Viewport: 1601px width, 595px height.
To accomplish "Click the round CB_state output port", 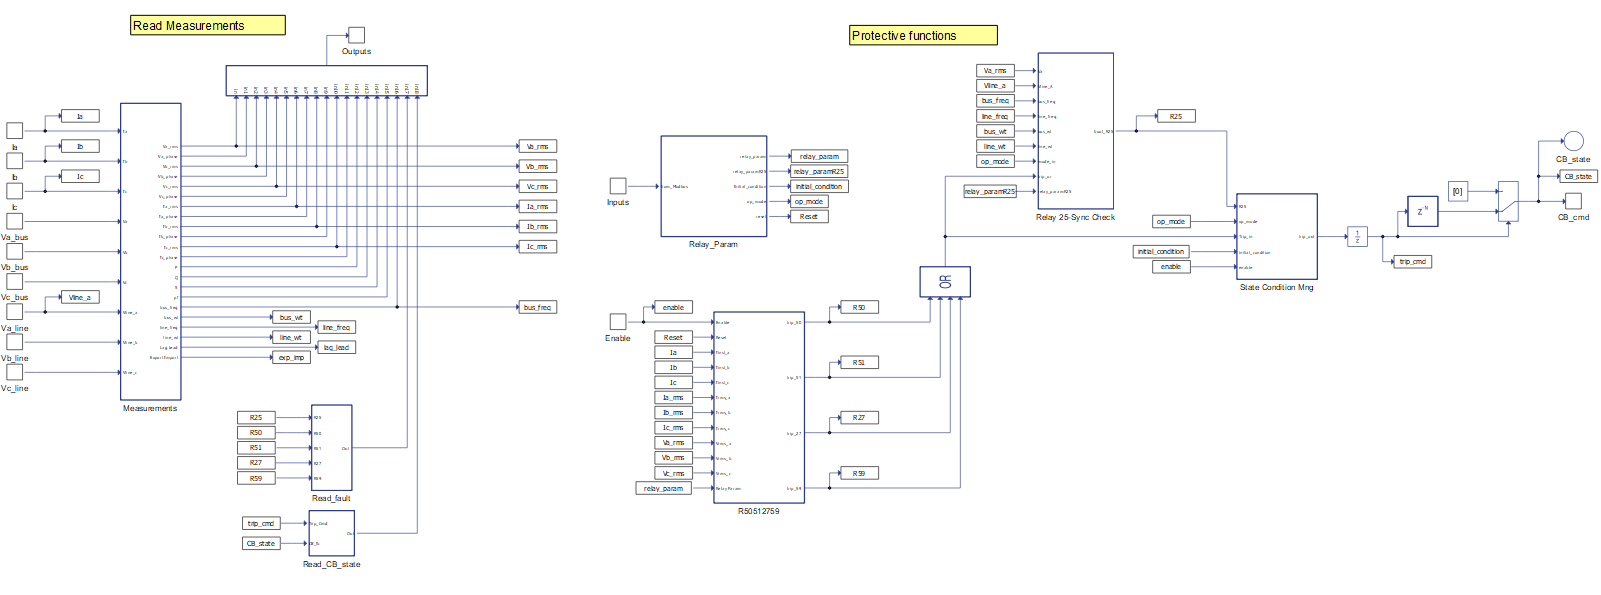I will [1573, 141].
